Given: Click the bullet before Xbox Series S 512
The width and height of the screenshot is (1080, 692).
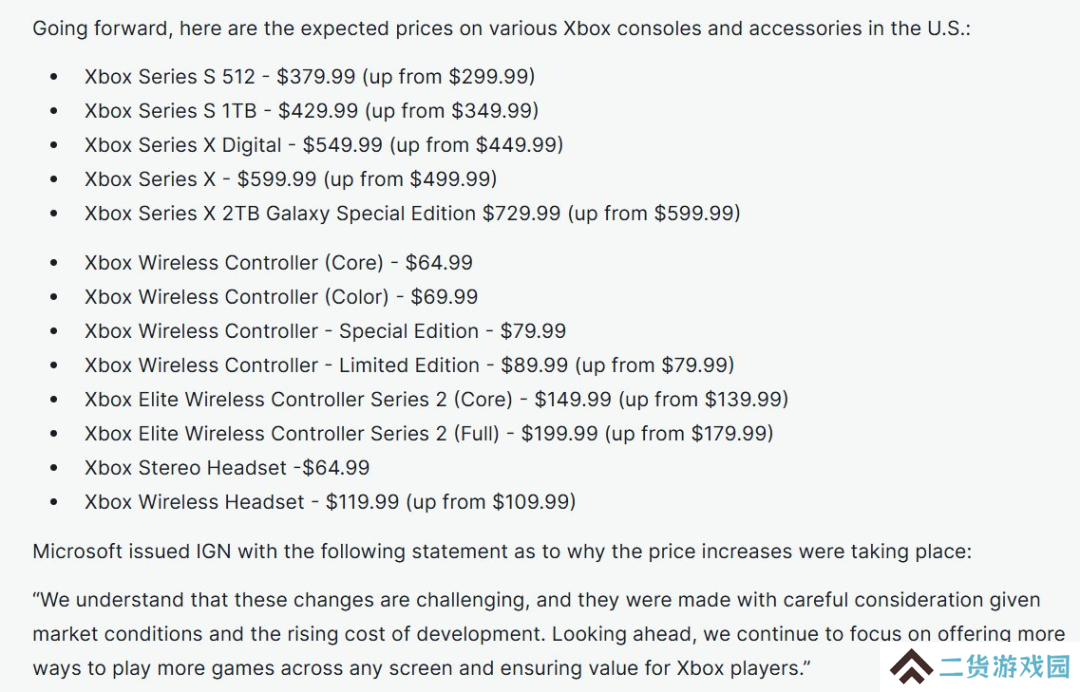Looking at the screenshot, I should [x=54, y=76].
